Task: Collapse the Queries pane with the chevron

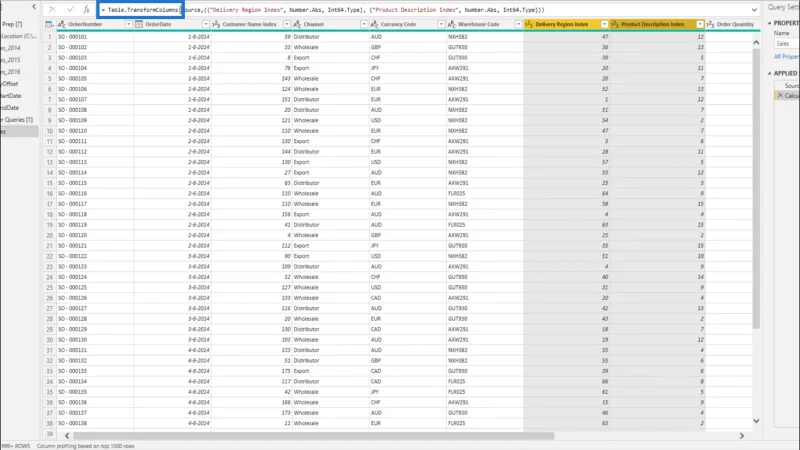Action: click(x=34, y=7)
